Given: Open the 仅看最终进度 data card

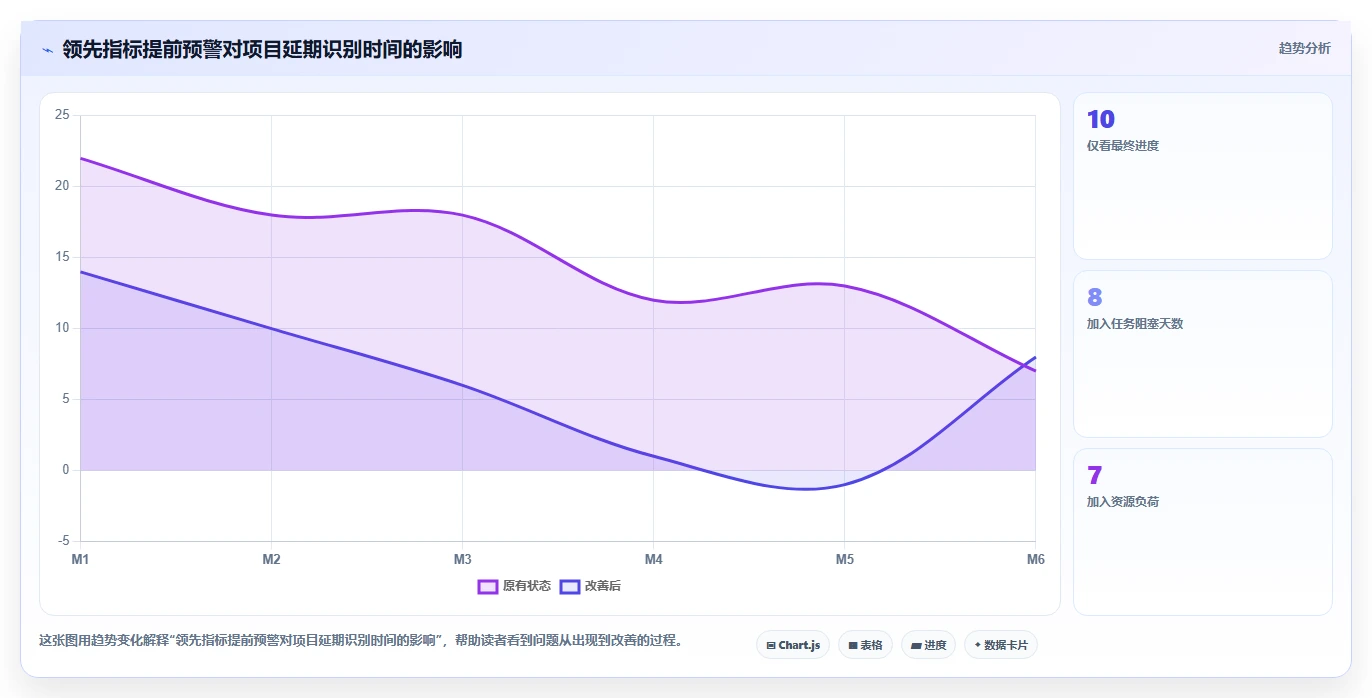Looking at the screenshot, I should (1203, 176).
